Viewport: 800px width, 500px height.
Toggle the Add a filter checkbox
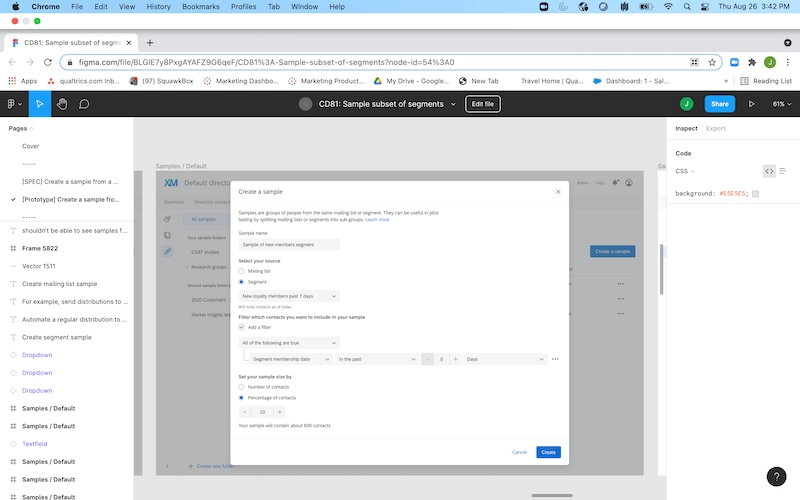click(x=241, y=327)
